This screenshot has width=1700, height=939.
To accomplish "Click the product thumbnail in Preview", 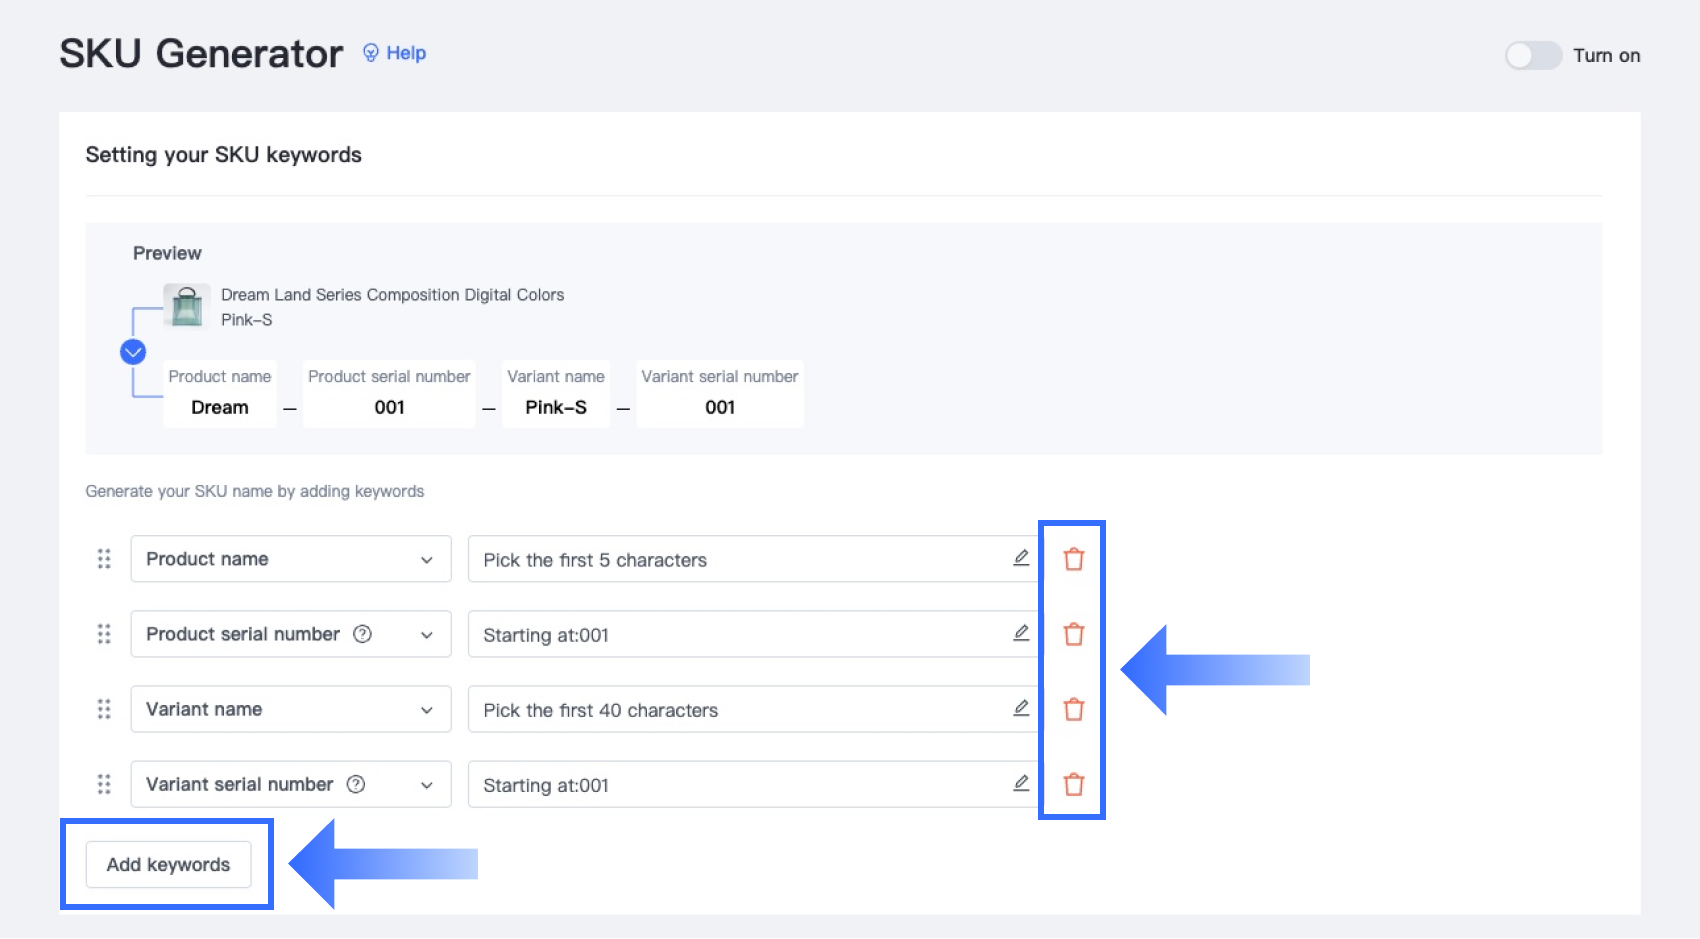I will pyautogui.click(x=187, y=306).
